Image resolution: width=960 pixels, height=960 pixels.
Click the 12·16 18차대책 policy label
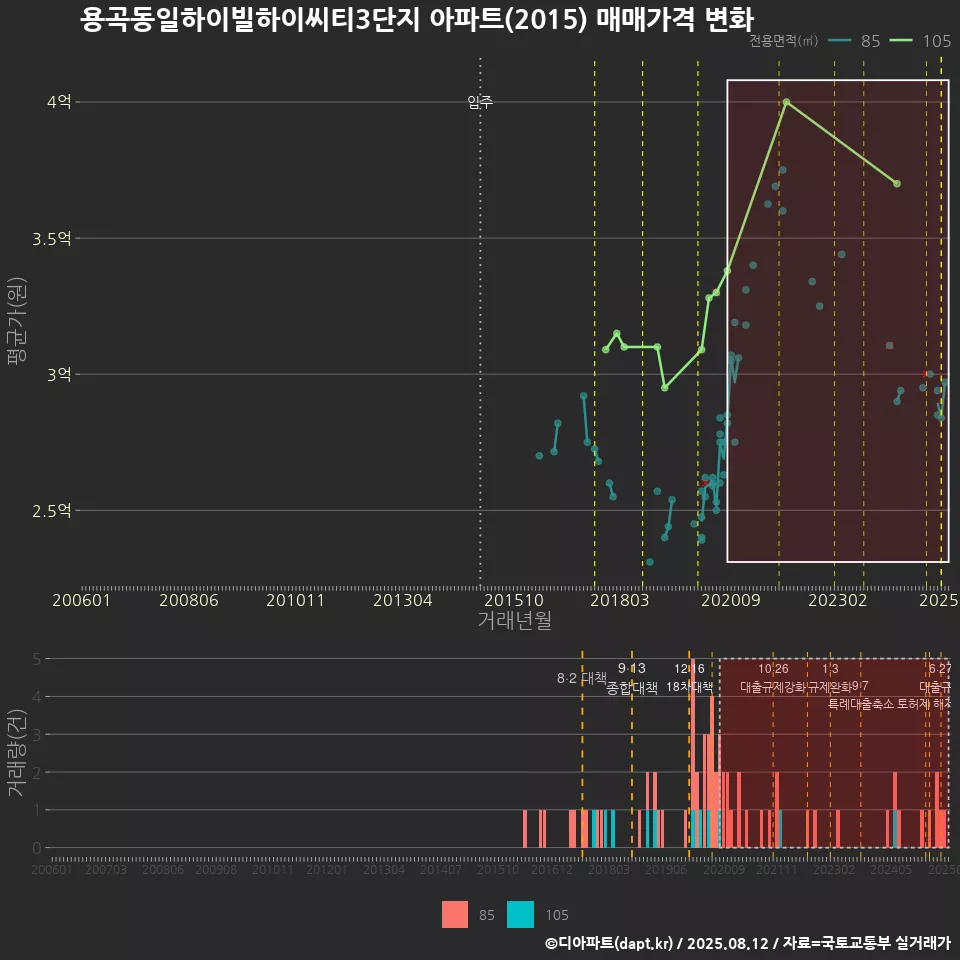coord(689,678)
